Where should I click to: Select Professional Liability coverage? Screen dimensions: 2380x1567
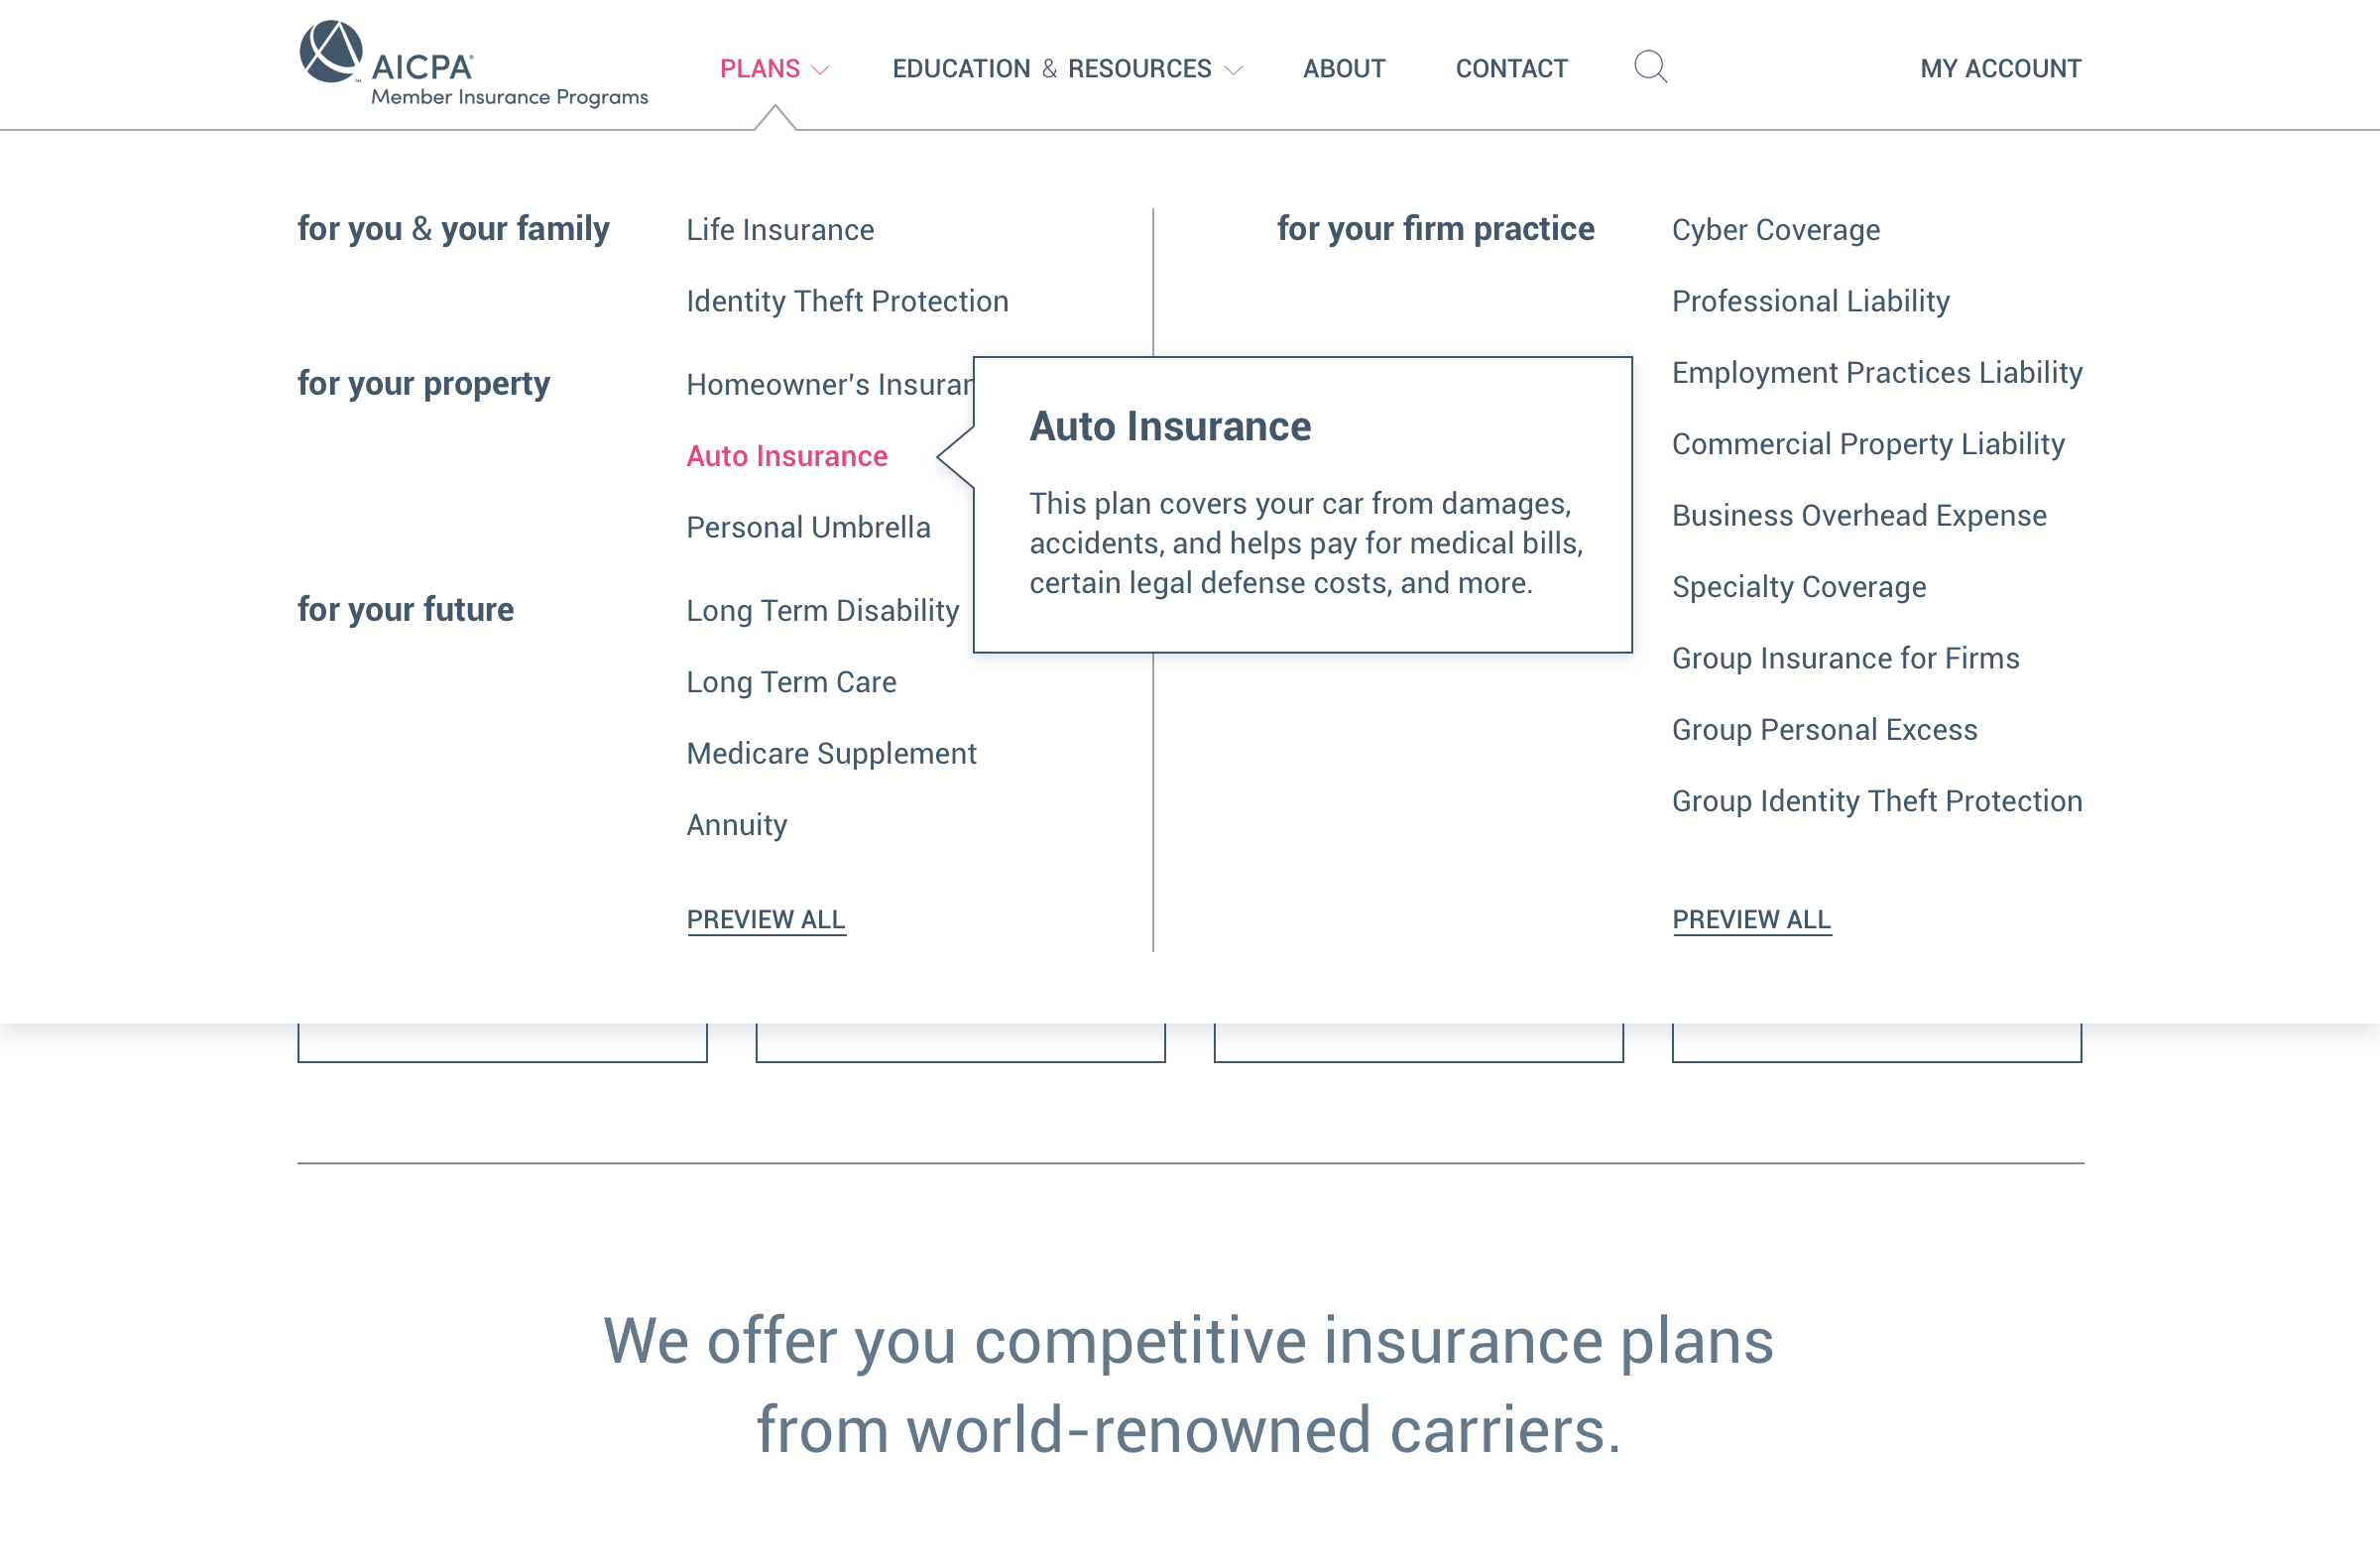(1811, 301)
